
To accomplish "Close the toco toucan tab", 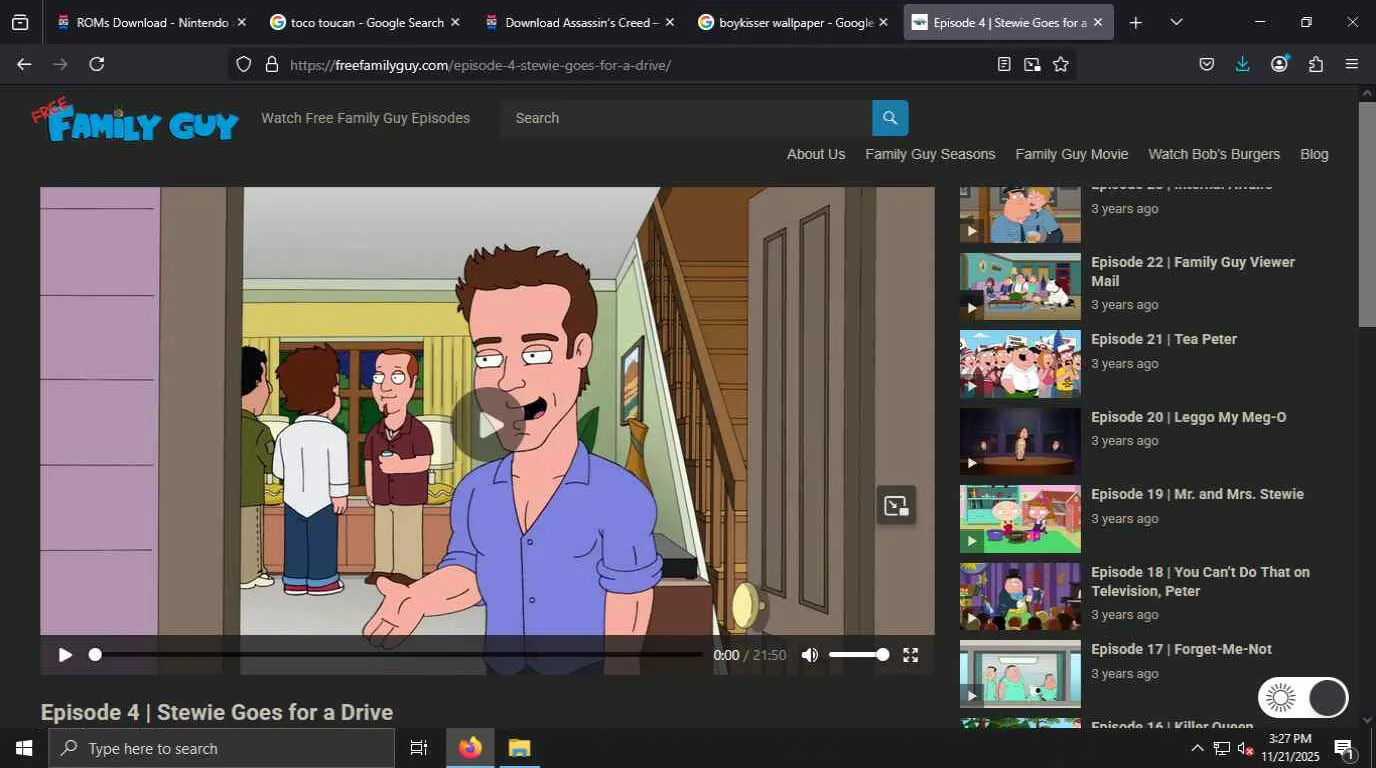I will coord(455,22).
